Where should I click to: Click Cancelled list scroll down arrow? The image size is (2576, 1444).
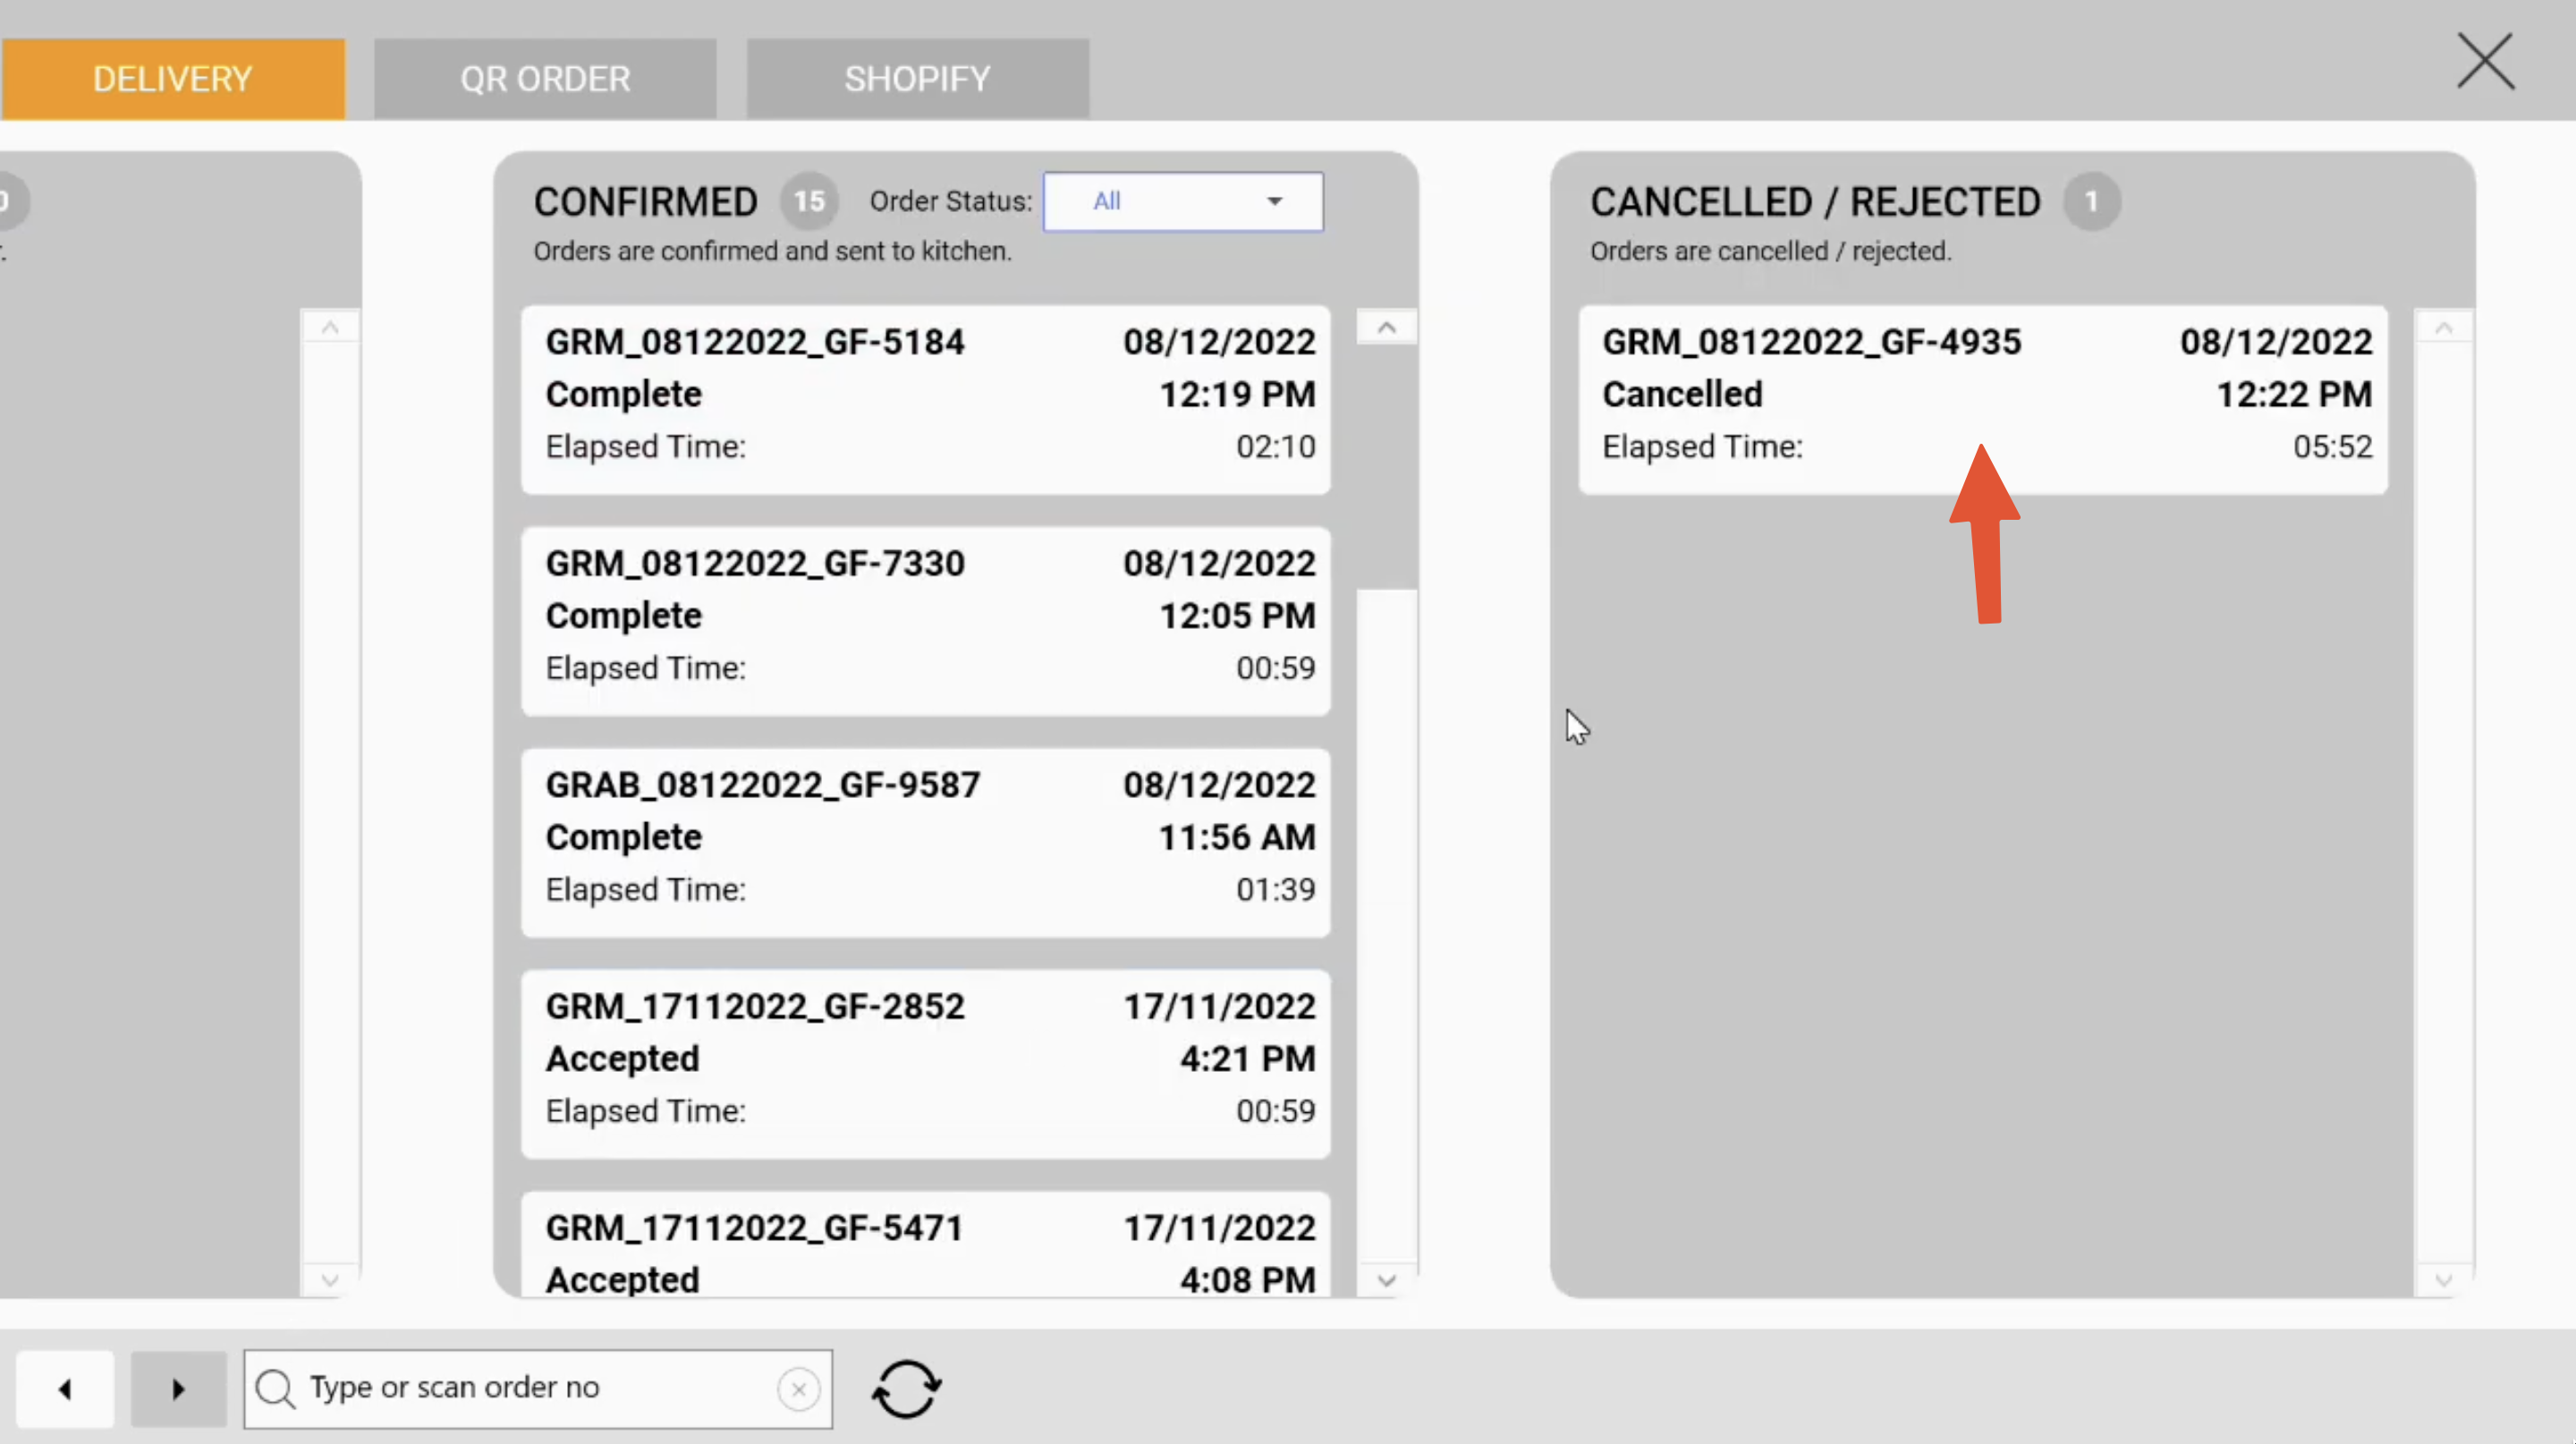[x=2443, y=1280]
